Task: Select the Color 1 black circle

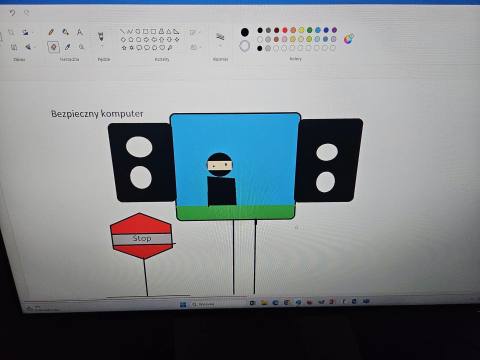Action: [245, 32]
